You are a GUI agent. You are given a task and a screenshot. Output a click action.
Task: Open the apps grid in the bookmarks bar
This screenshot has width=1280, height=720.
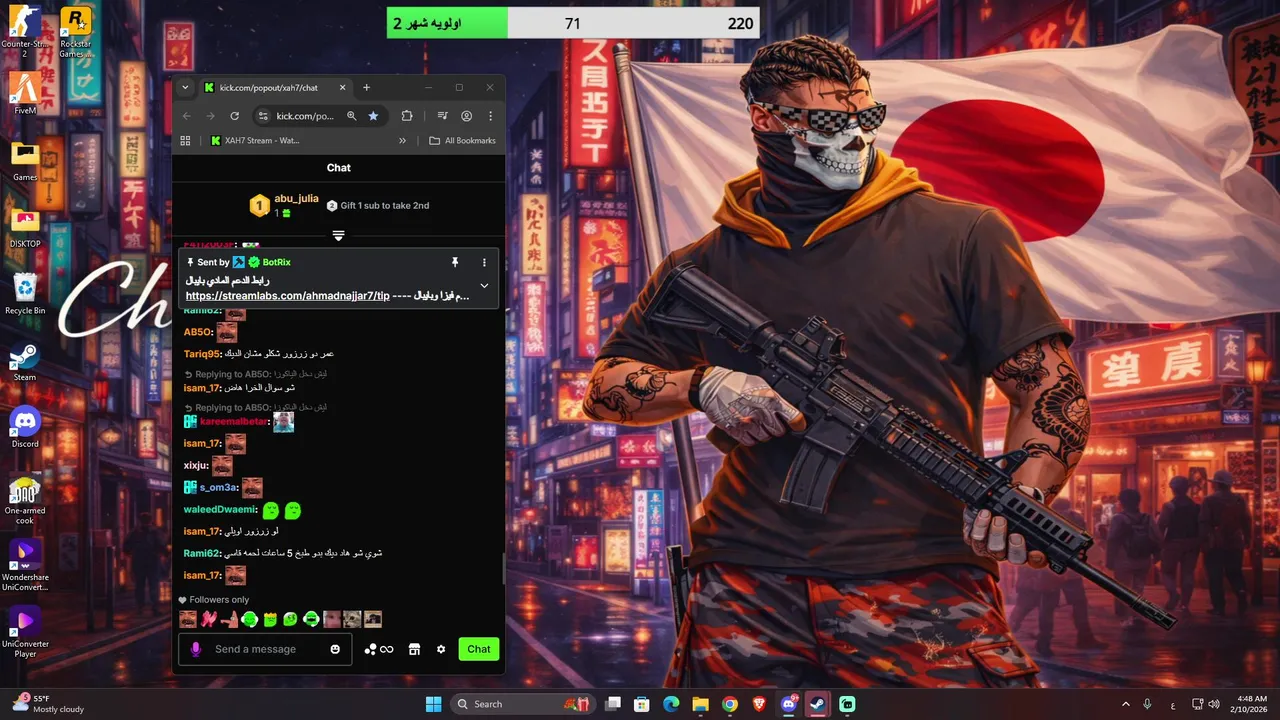point(186,141)
